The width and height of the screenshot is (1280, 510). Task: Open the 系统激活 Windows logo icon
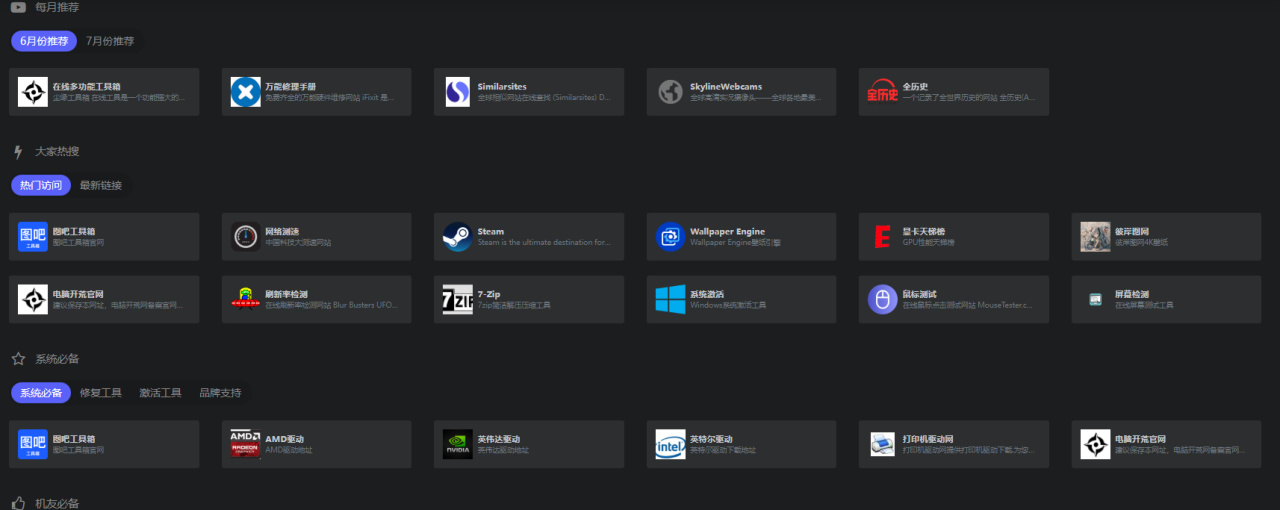(670, 299)
